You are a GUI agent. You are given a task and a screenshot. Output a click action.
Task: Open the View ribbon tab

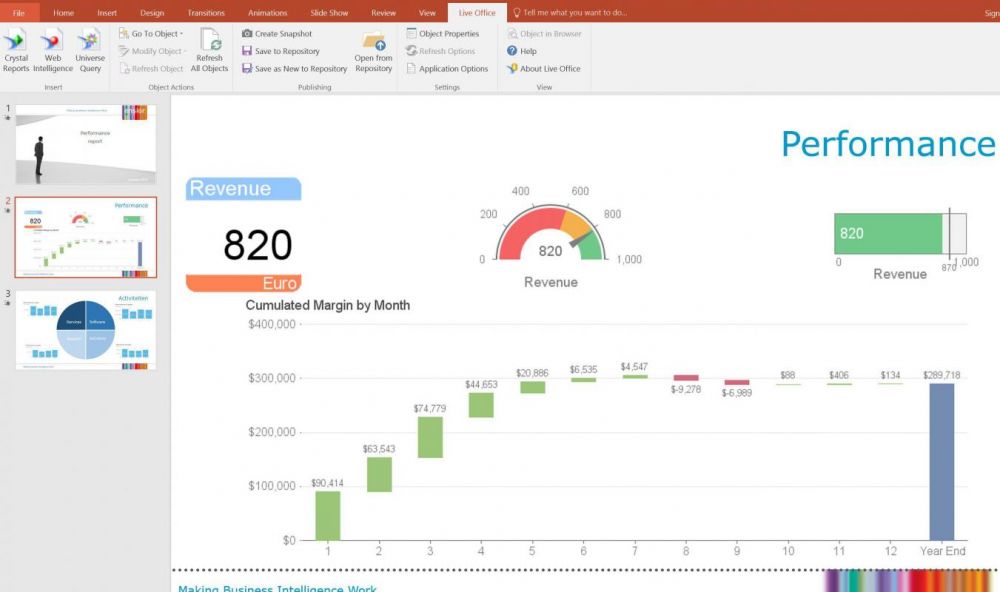(427, 13)
